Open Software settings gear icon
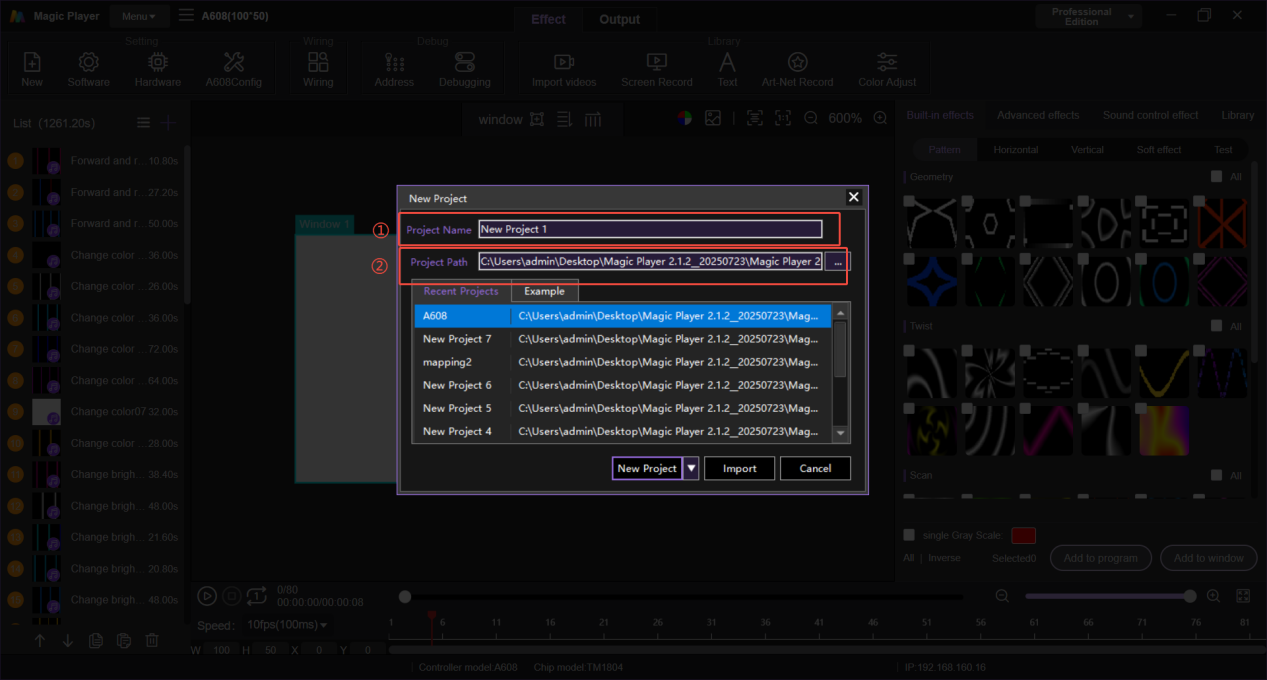This screenshot has width=1267, height=680. (x=89, y=62)
